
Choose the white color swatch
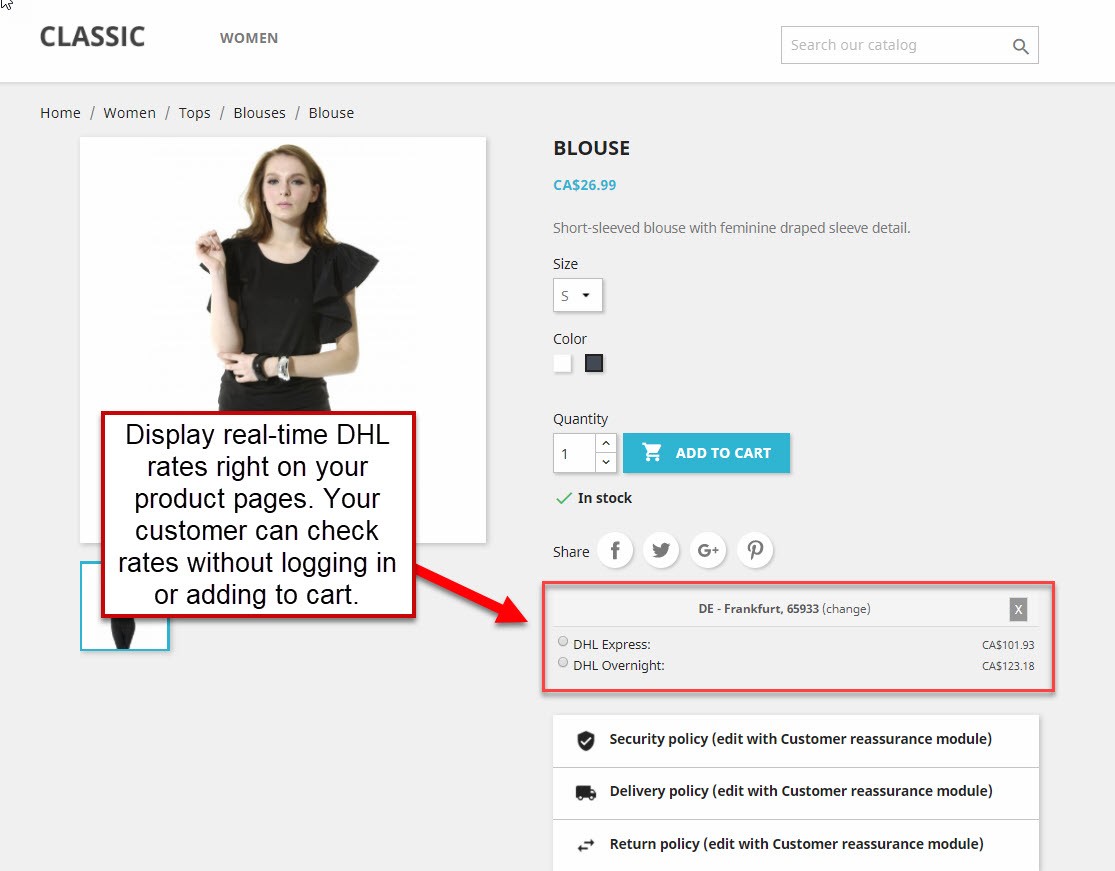click(x=562, y=363)
